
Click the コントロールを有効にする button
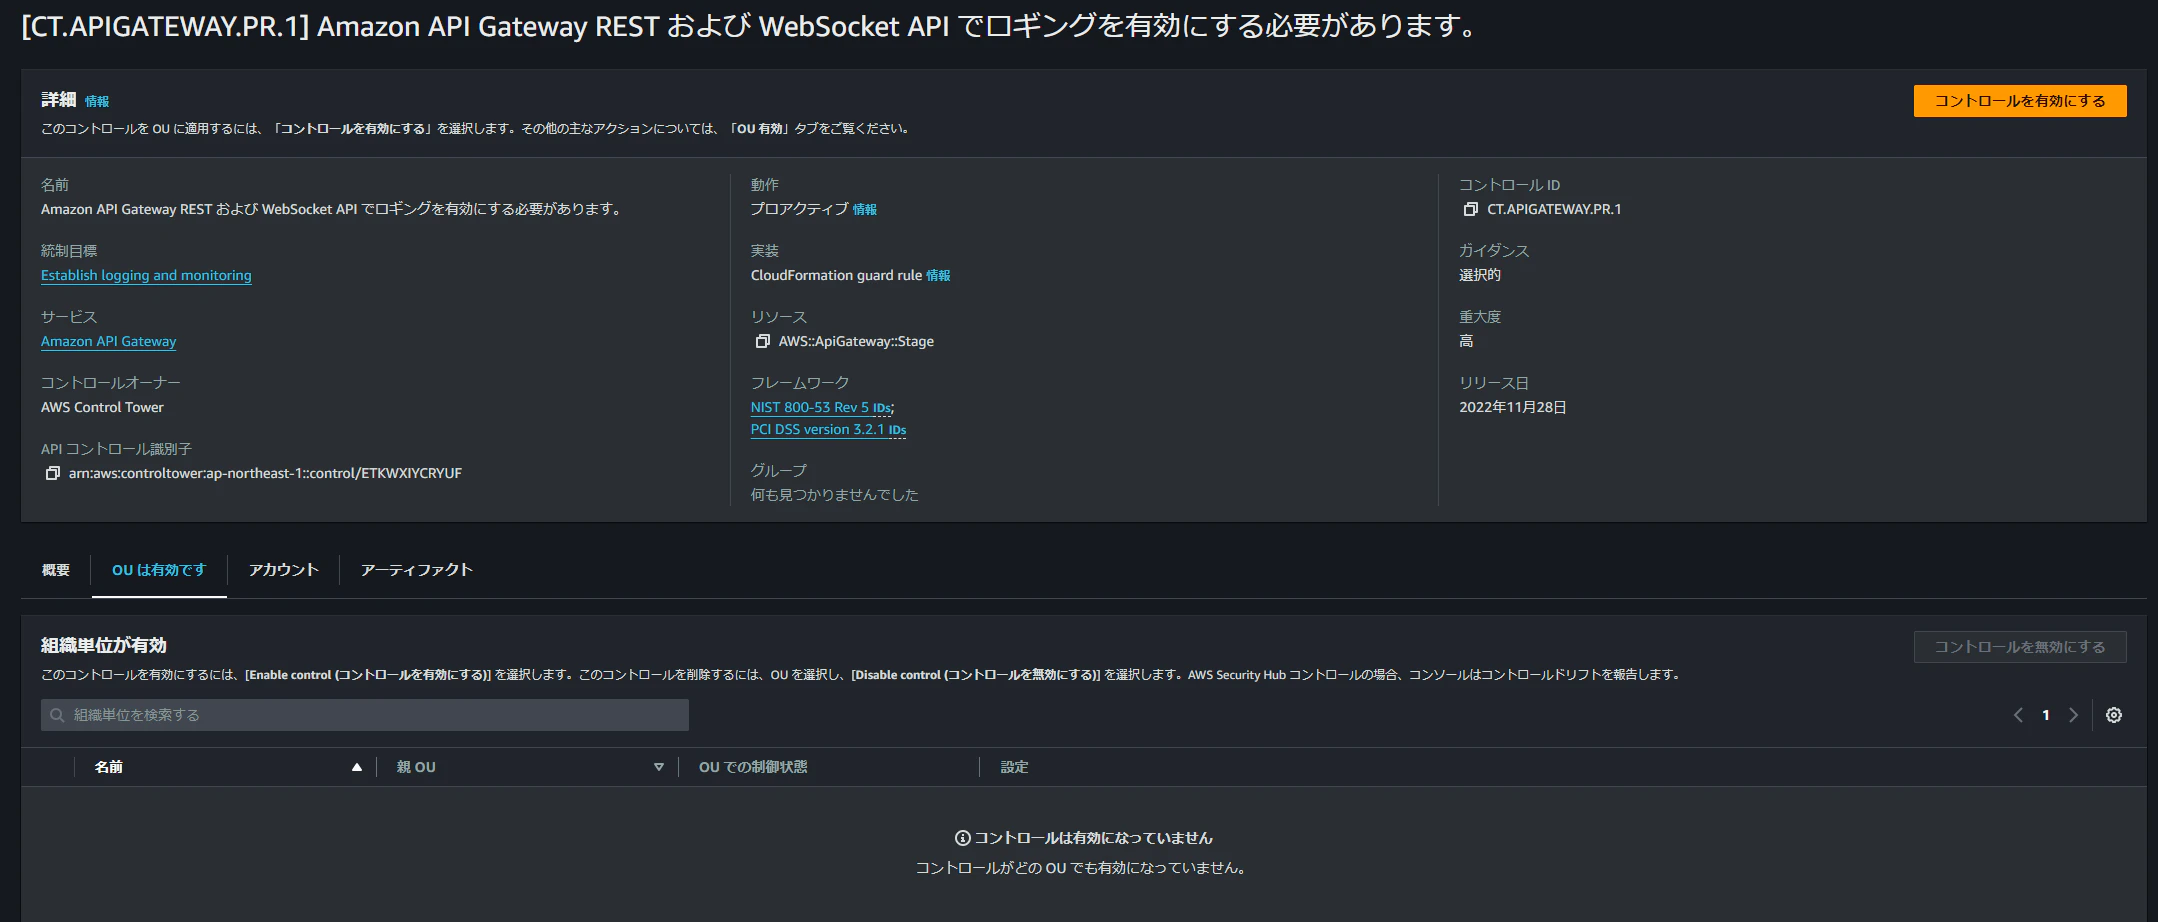coord(2020,101)
